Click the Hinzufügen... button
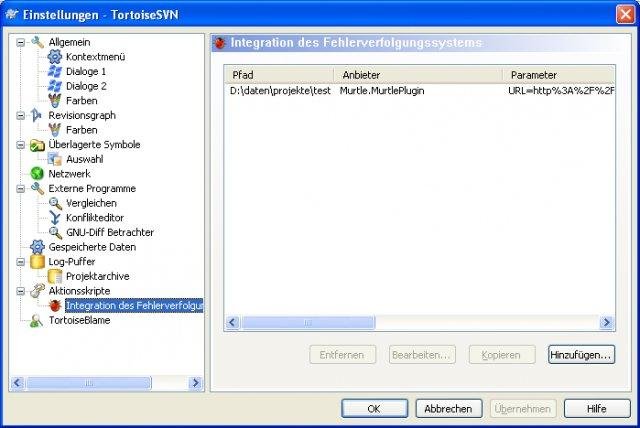The width and height of the screenshot is (640, 428). pos(581,355)
